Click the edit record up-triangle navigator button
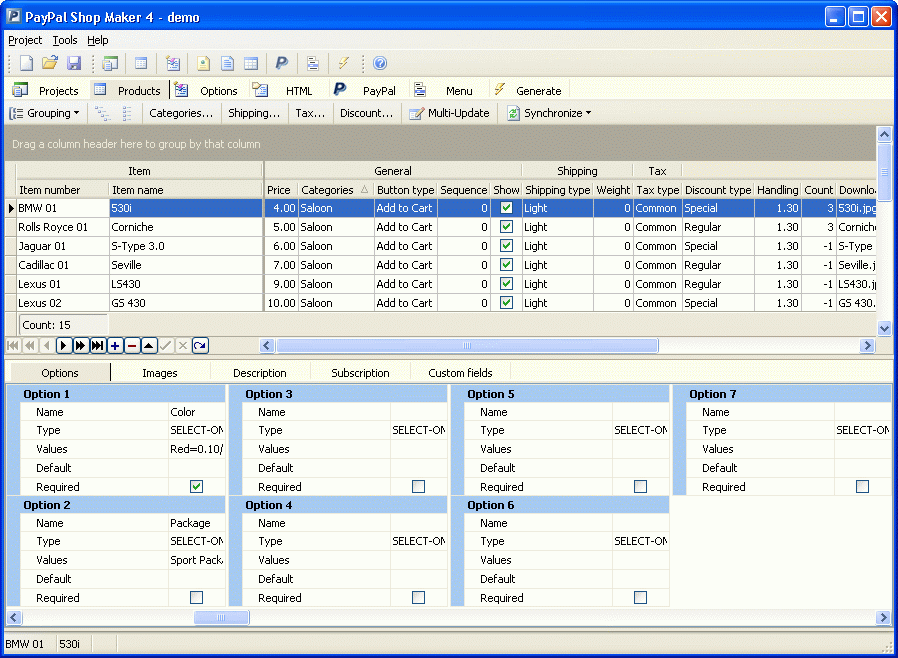This screenshot has height=658, width=898. [x=149, y=345]
